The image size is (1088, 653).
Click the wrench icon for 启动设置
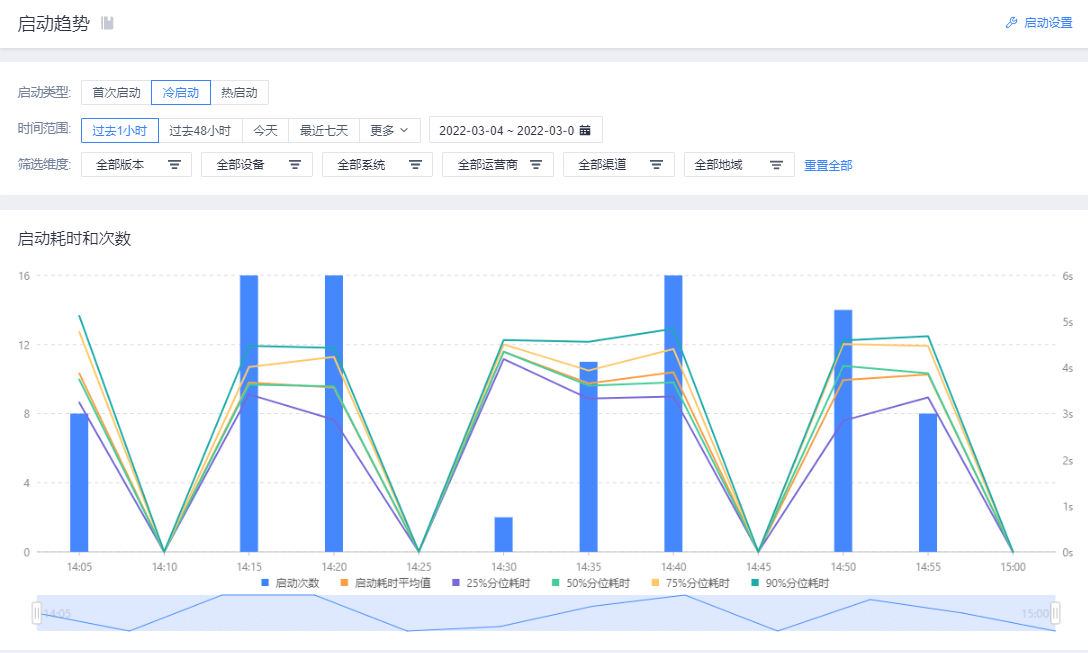[1011, 23]
